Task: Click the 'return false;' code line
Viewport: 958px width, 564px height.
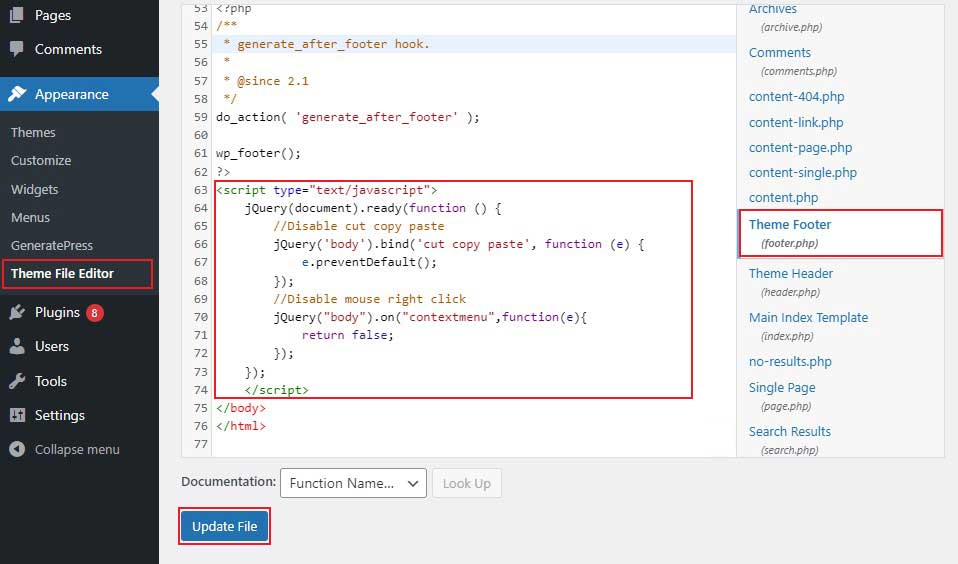Action: point(348,335)
